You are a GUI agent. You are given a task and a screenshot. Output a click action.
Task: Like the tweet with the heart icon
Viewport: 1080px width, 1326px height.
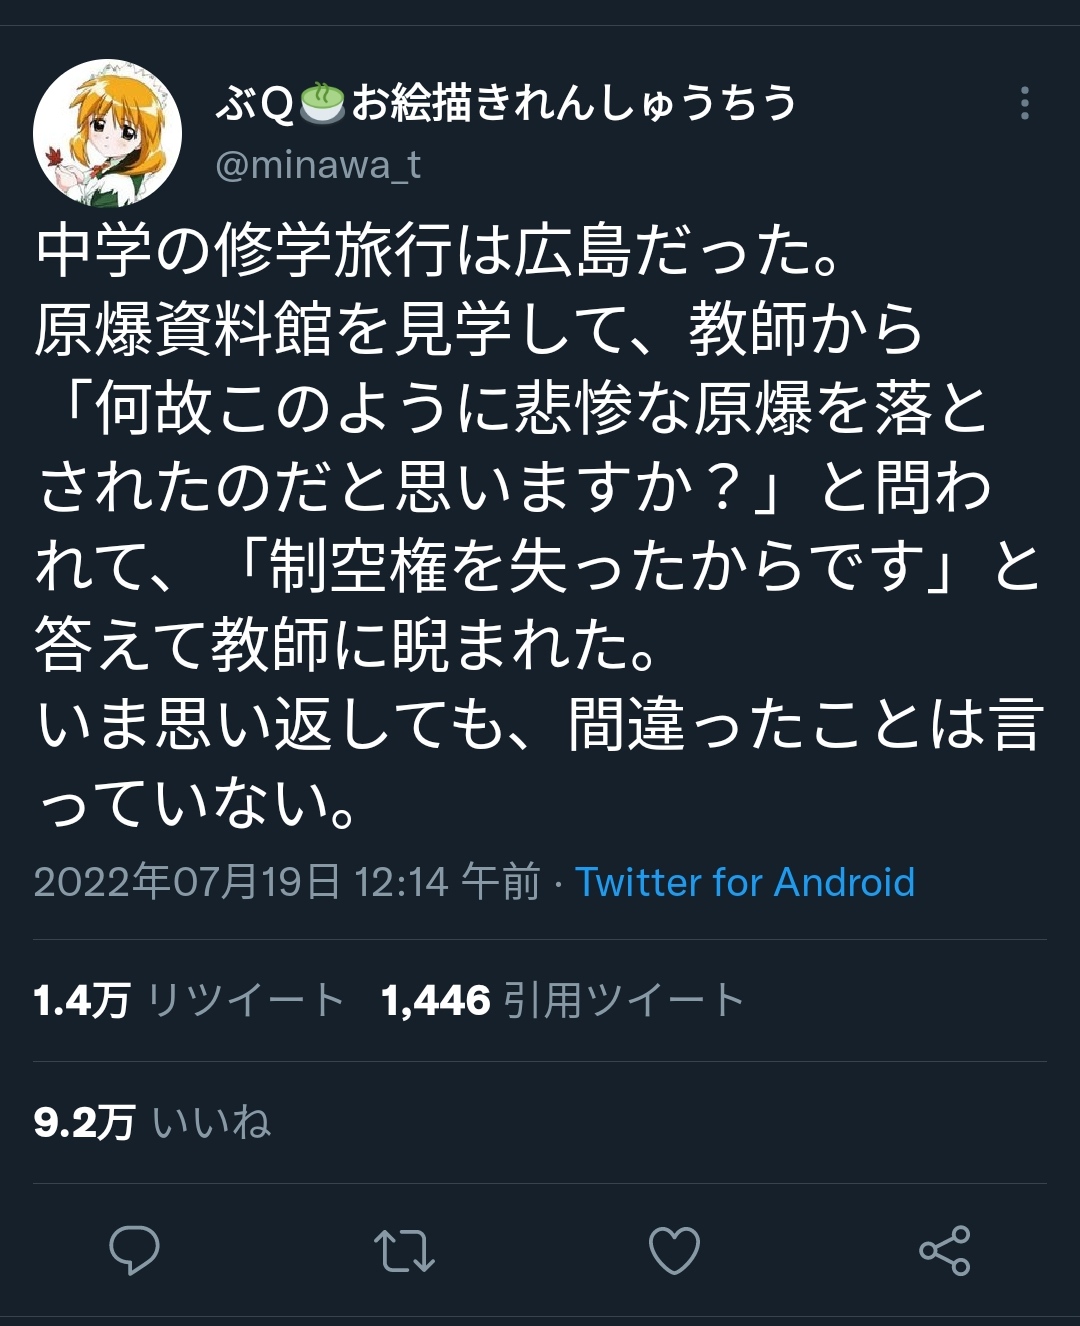[674, 1251]
